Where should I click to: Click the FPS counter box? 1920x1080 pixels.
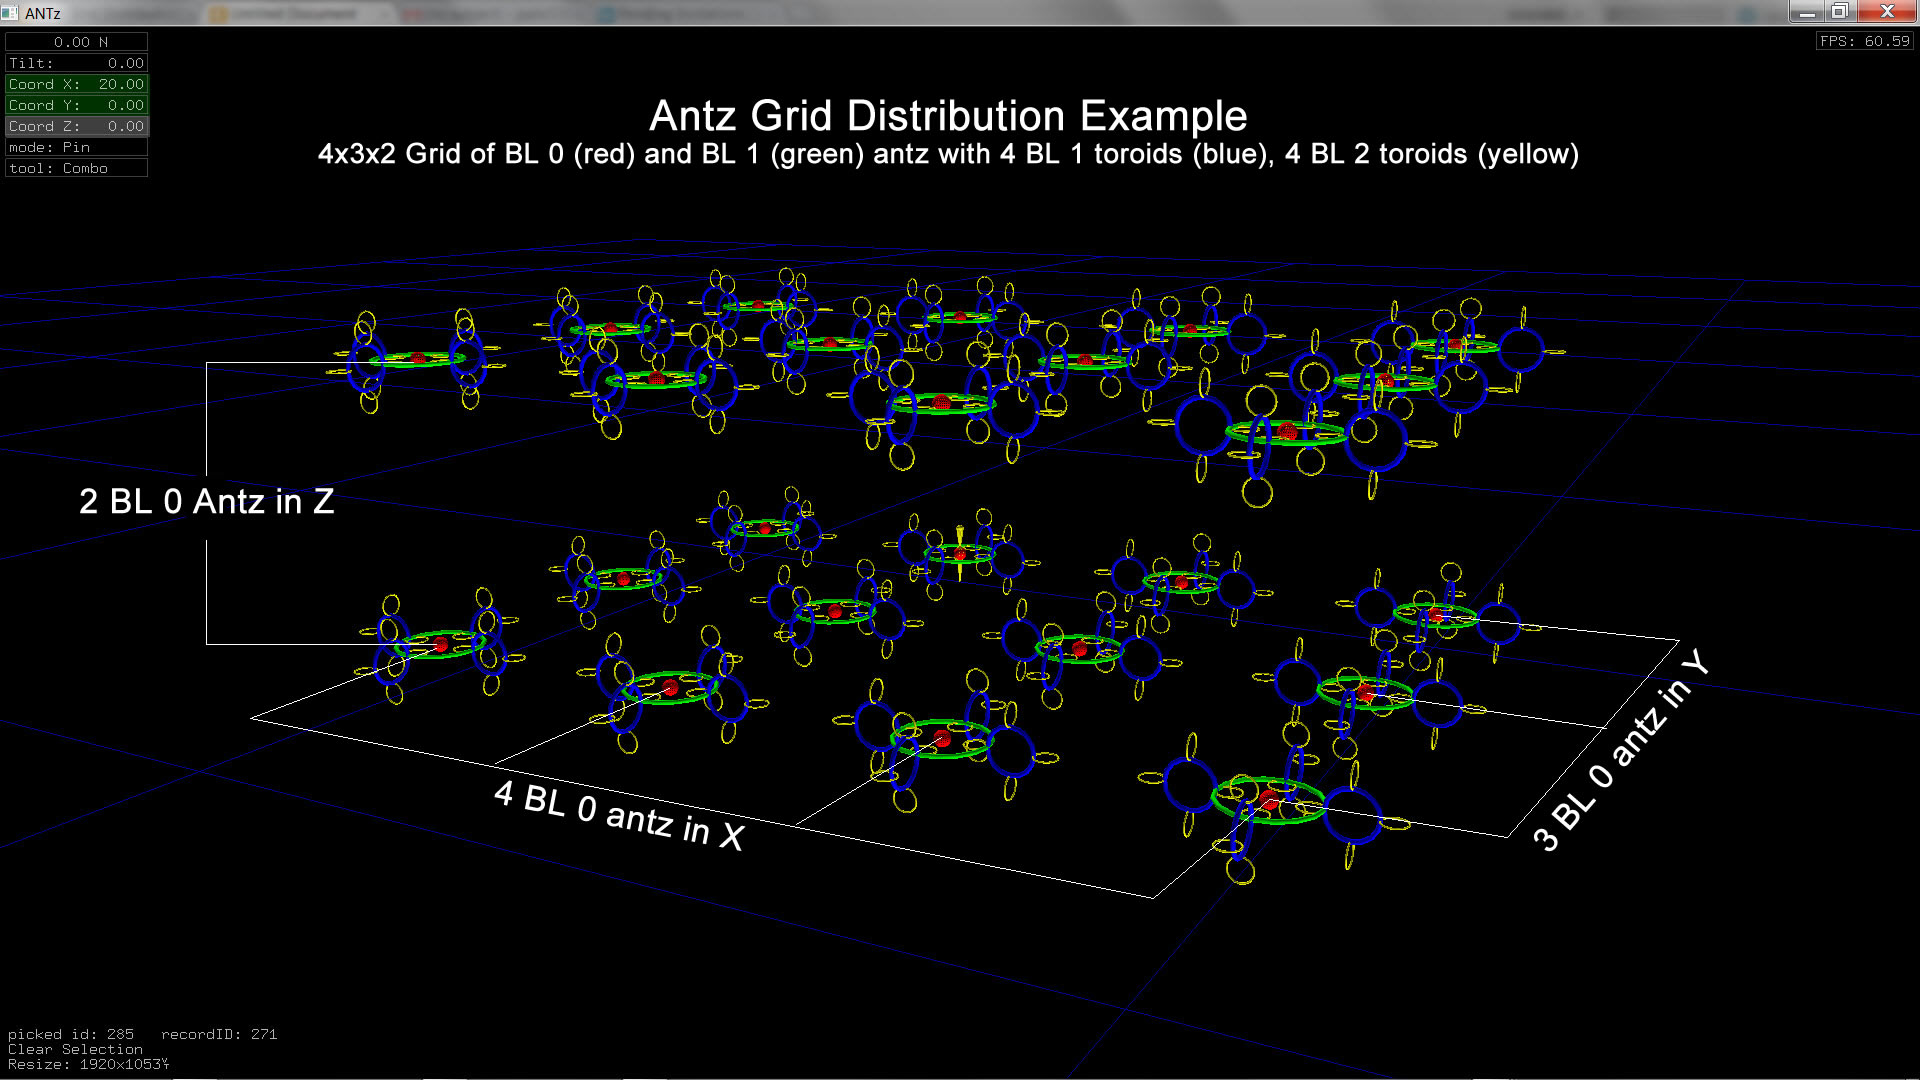pyautogui.click(x=1864, y=41)
